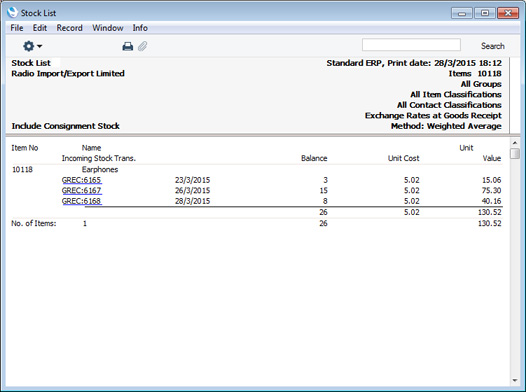Click balance 26 in No. of Items row

pos(323,223)
